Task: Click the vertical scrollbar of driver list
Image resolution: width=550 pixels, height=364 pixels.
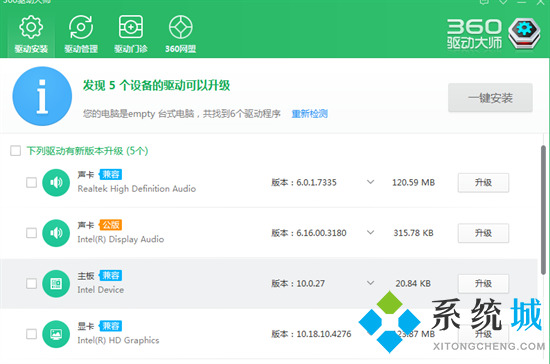Action: coord(543,210)
